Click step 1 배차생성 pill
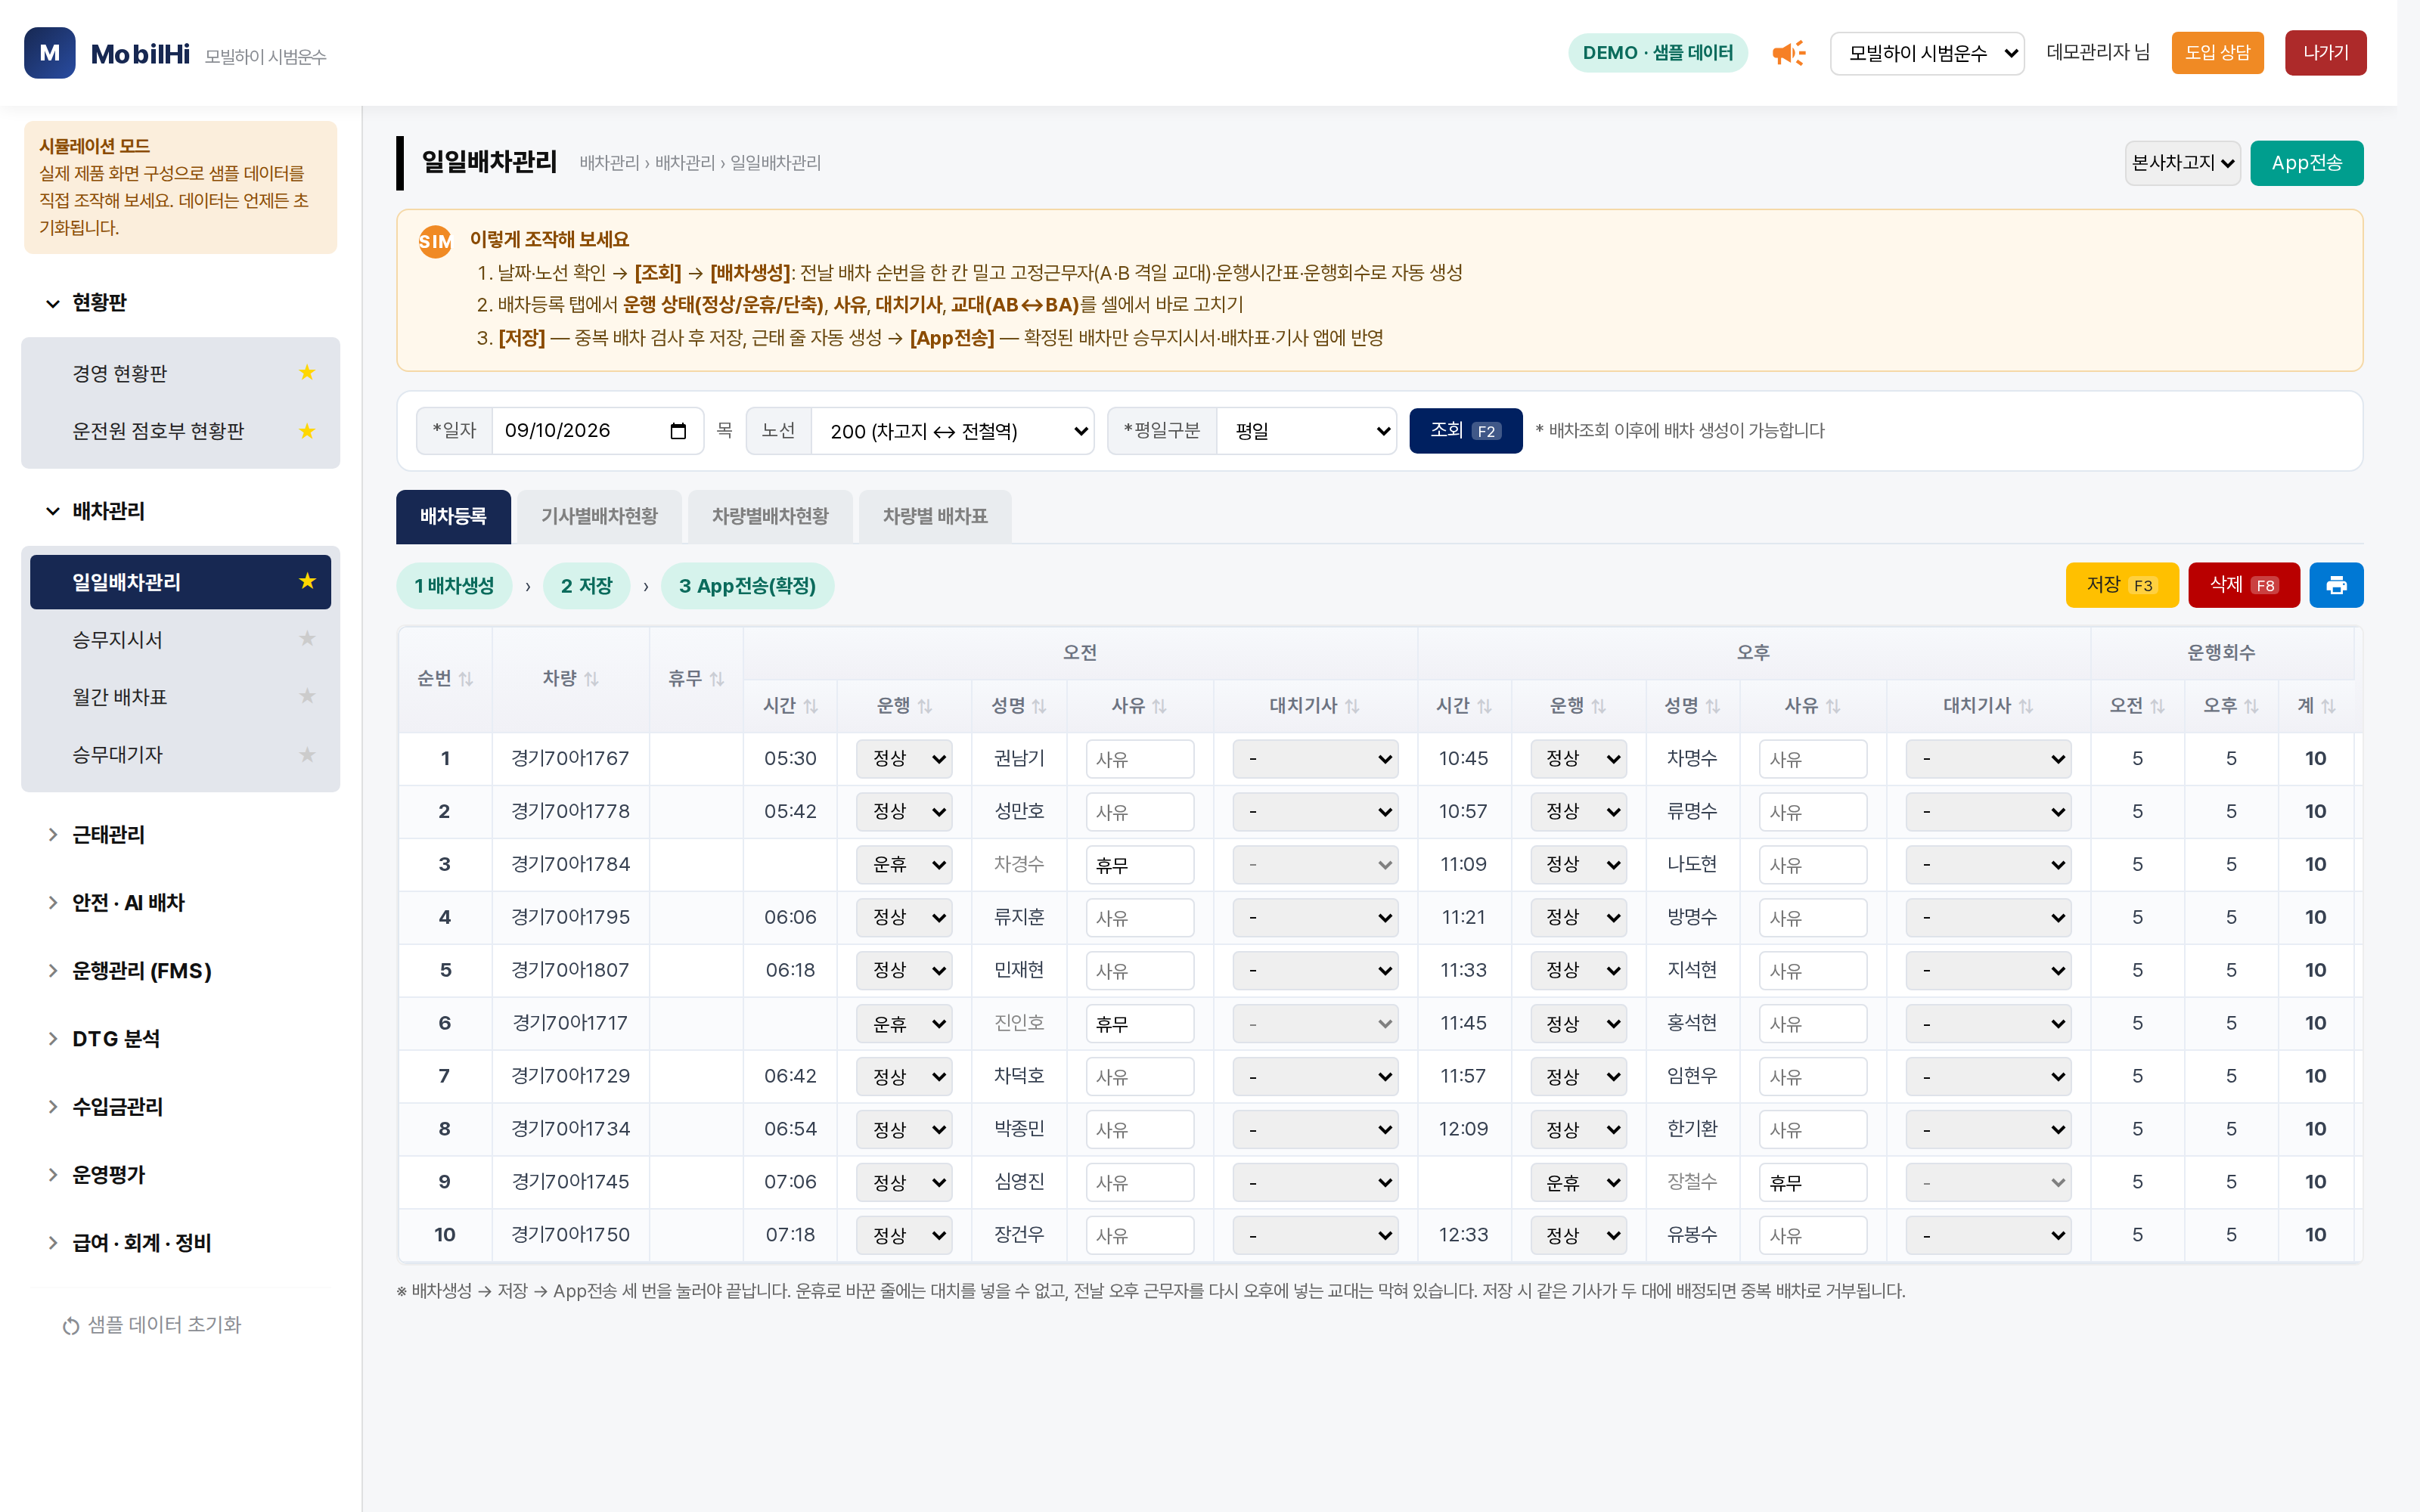 coord(454,586)
